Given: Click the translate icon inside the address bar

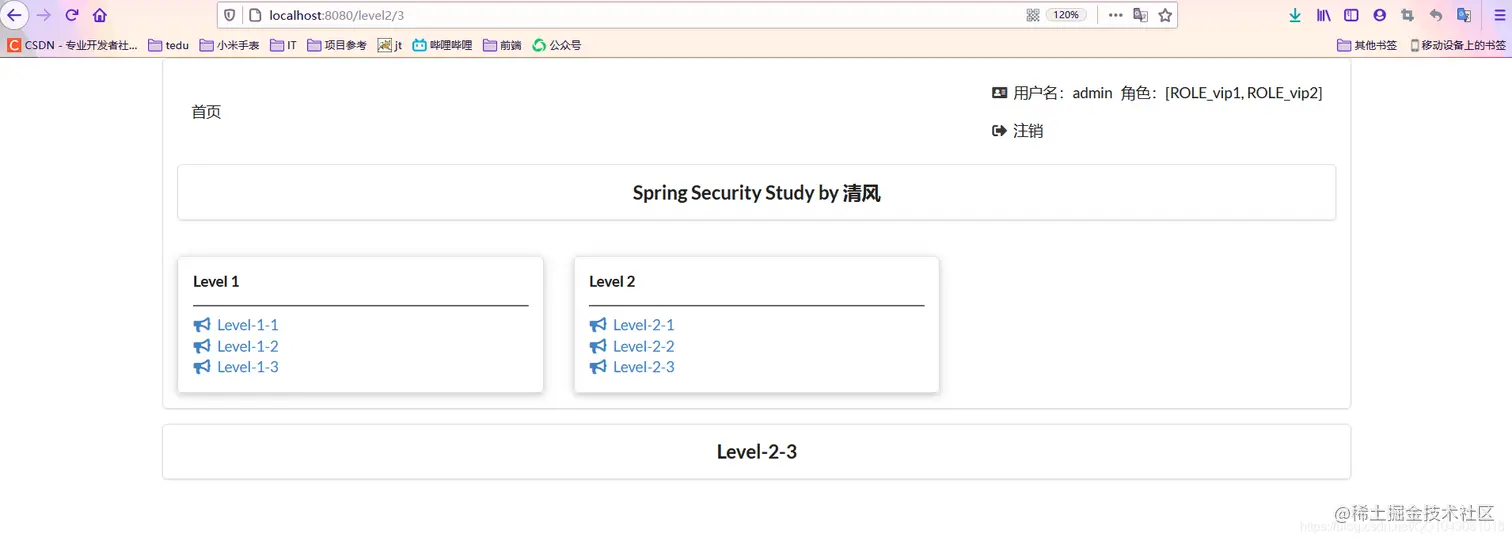Looking at the screenshot, I should (x=1140, y=15).
